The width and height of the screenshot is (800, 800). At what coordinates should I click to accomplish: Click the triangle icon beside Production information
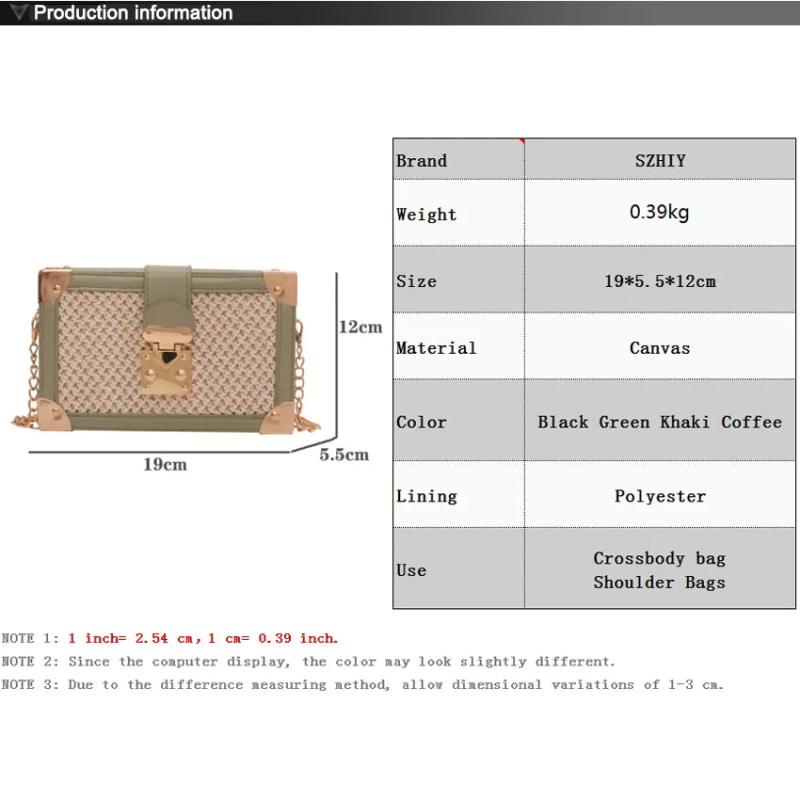(x=15, y=13)
